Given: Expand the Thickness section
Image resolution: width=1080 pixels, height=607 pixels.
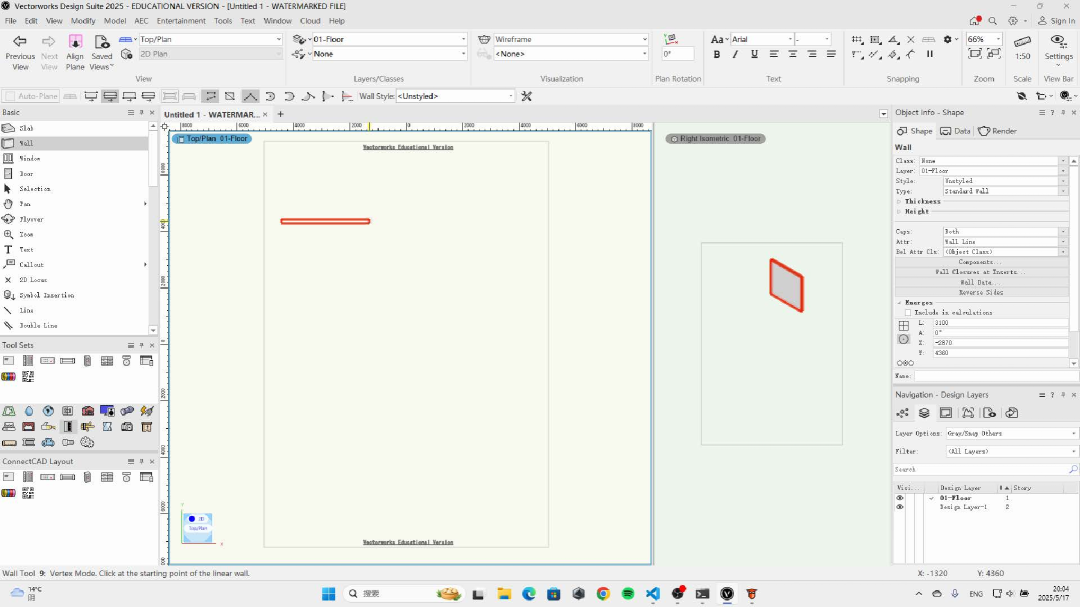Looking at the screenshot, I should tap(899, 201).
